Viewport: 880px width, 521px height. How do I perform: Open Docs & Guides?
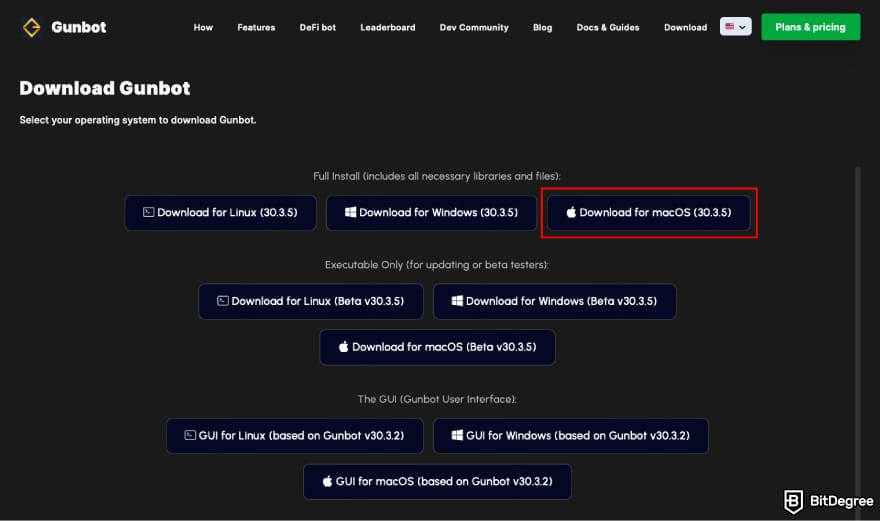[608, 28]
